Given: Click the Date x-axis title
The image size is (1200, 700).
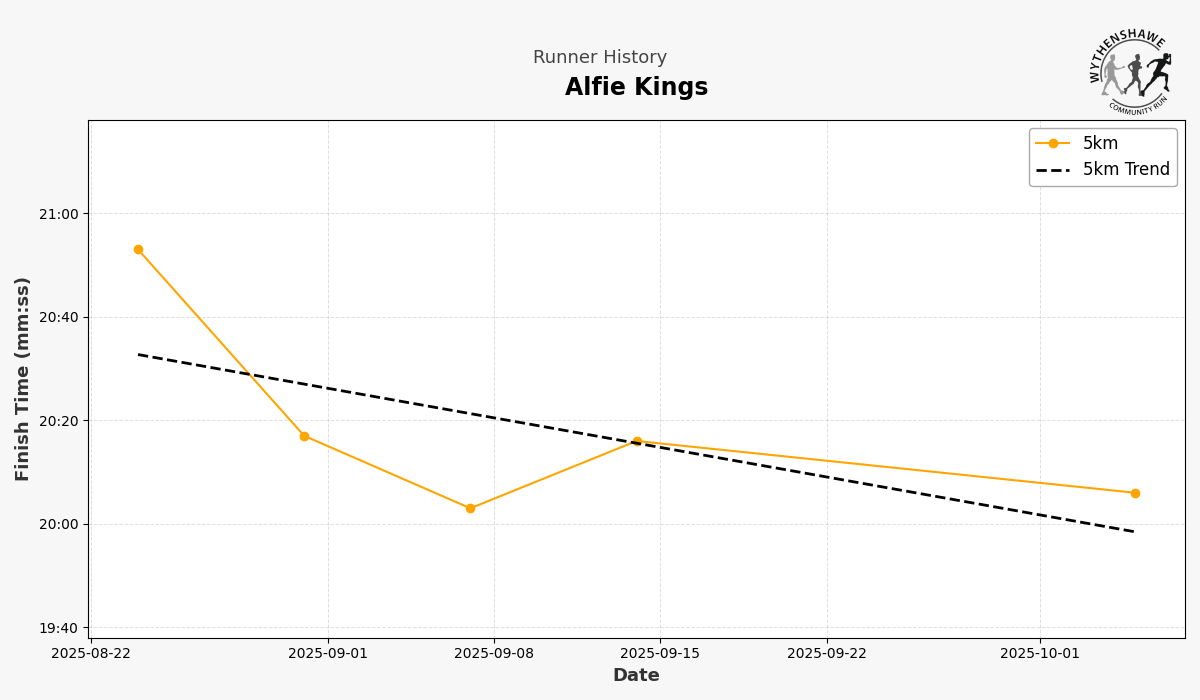Looking at the screenshot, I should pyautogui.click(x=636, y=676).
